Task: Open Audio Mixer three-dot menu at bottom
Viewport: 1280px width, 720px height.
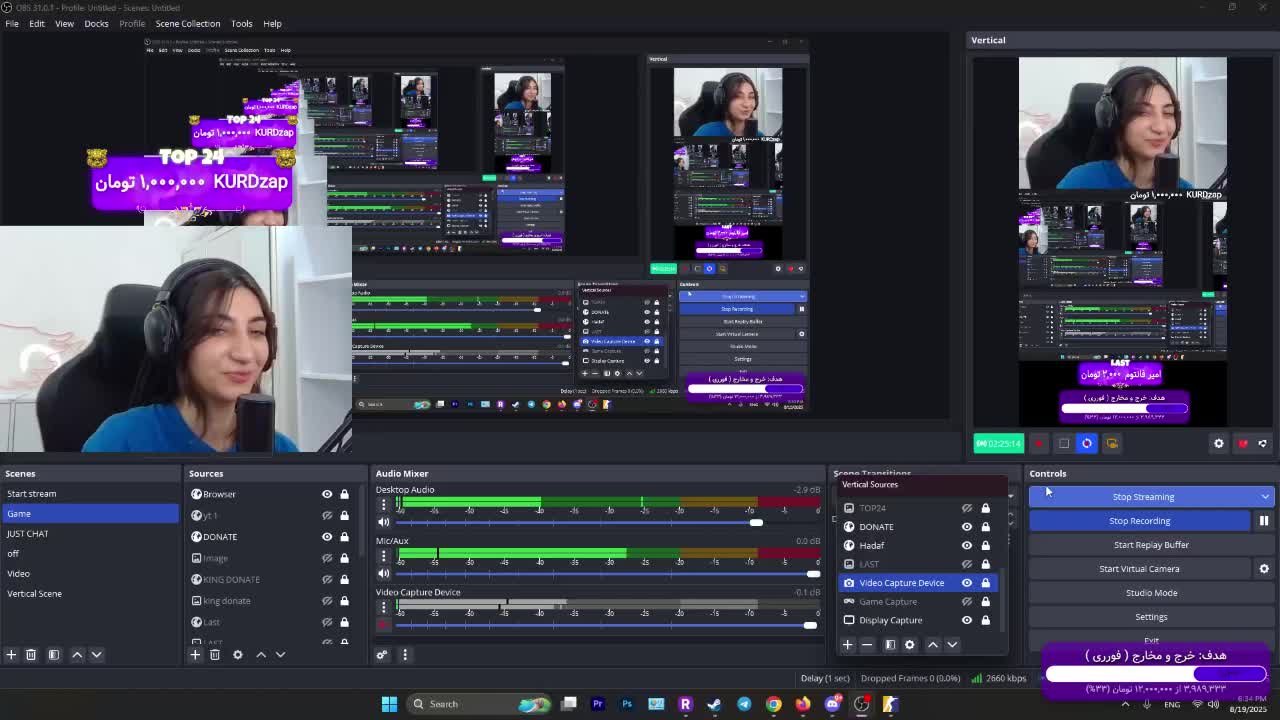Action: pyautogui.click(x=405, y=655)
